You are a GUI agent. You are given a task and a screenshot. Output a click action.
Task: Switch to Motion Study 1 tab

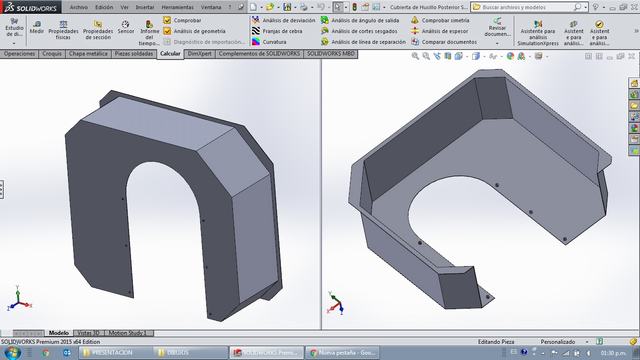tap(127, 333)
